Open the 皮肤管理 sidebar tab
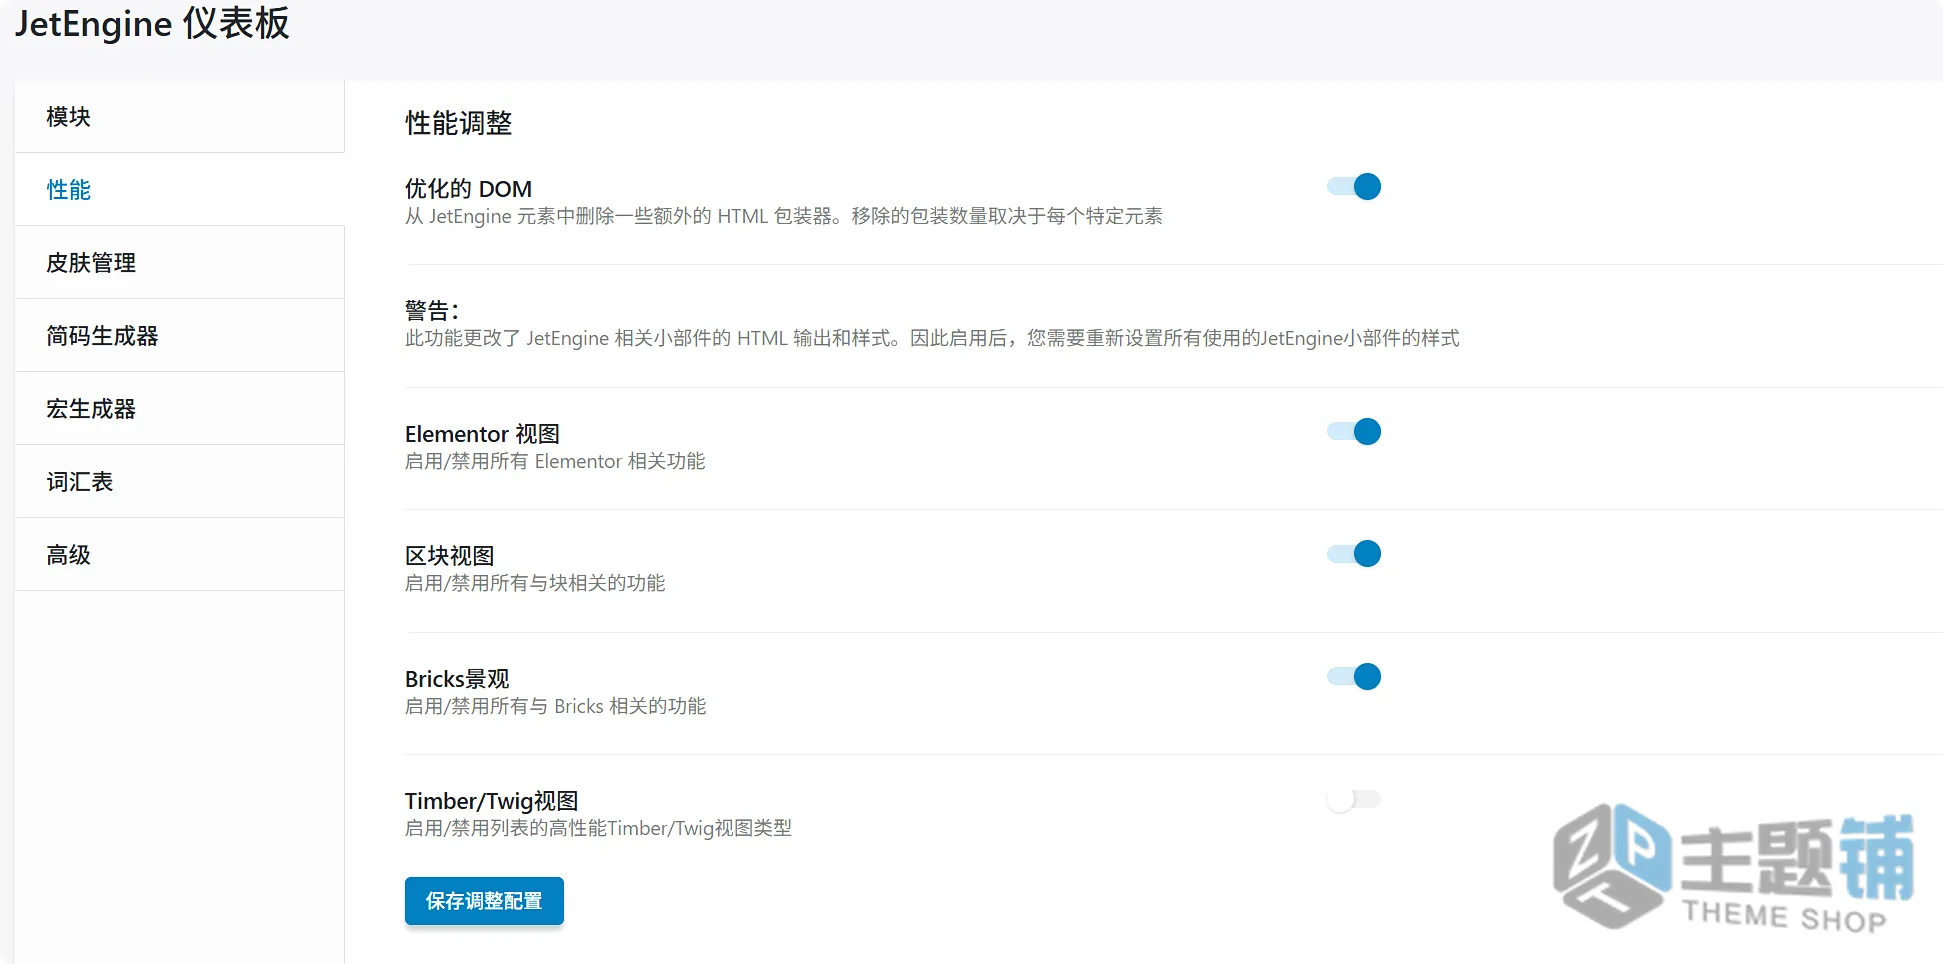The image size is (1943, 964). (x=180, y=263)
